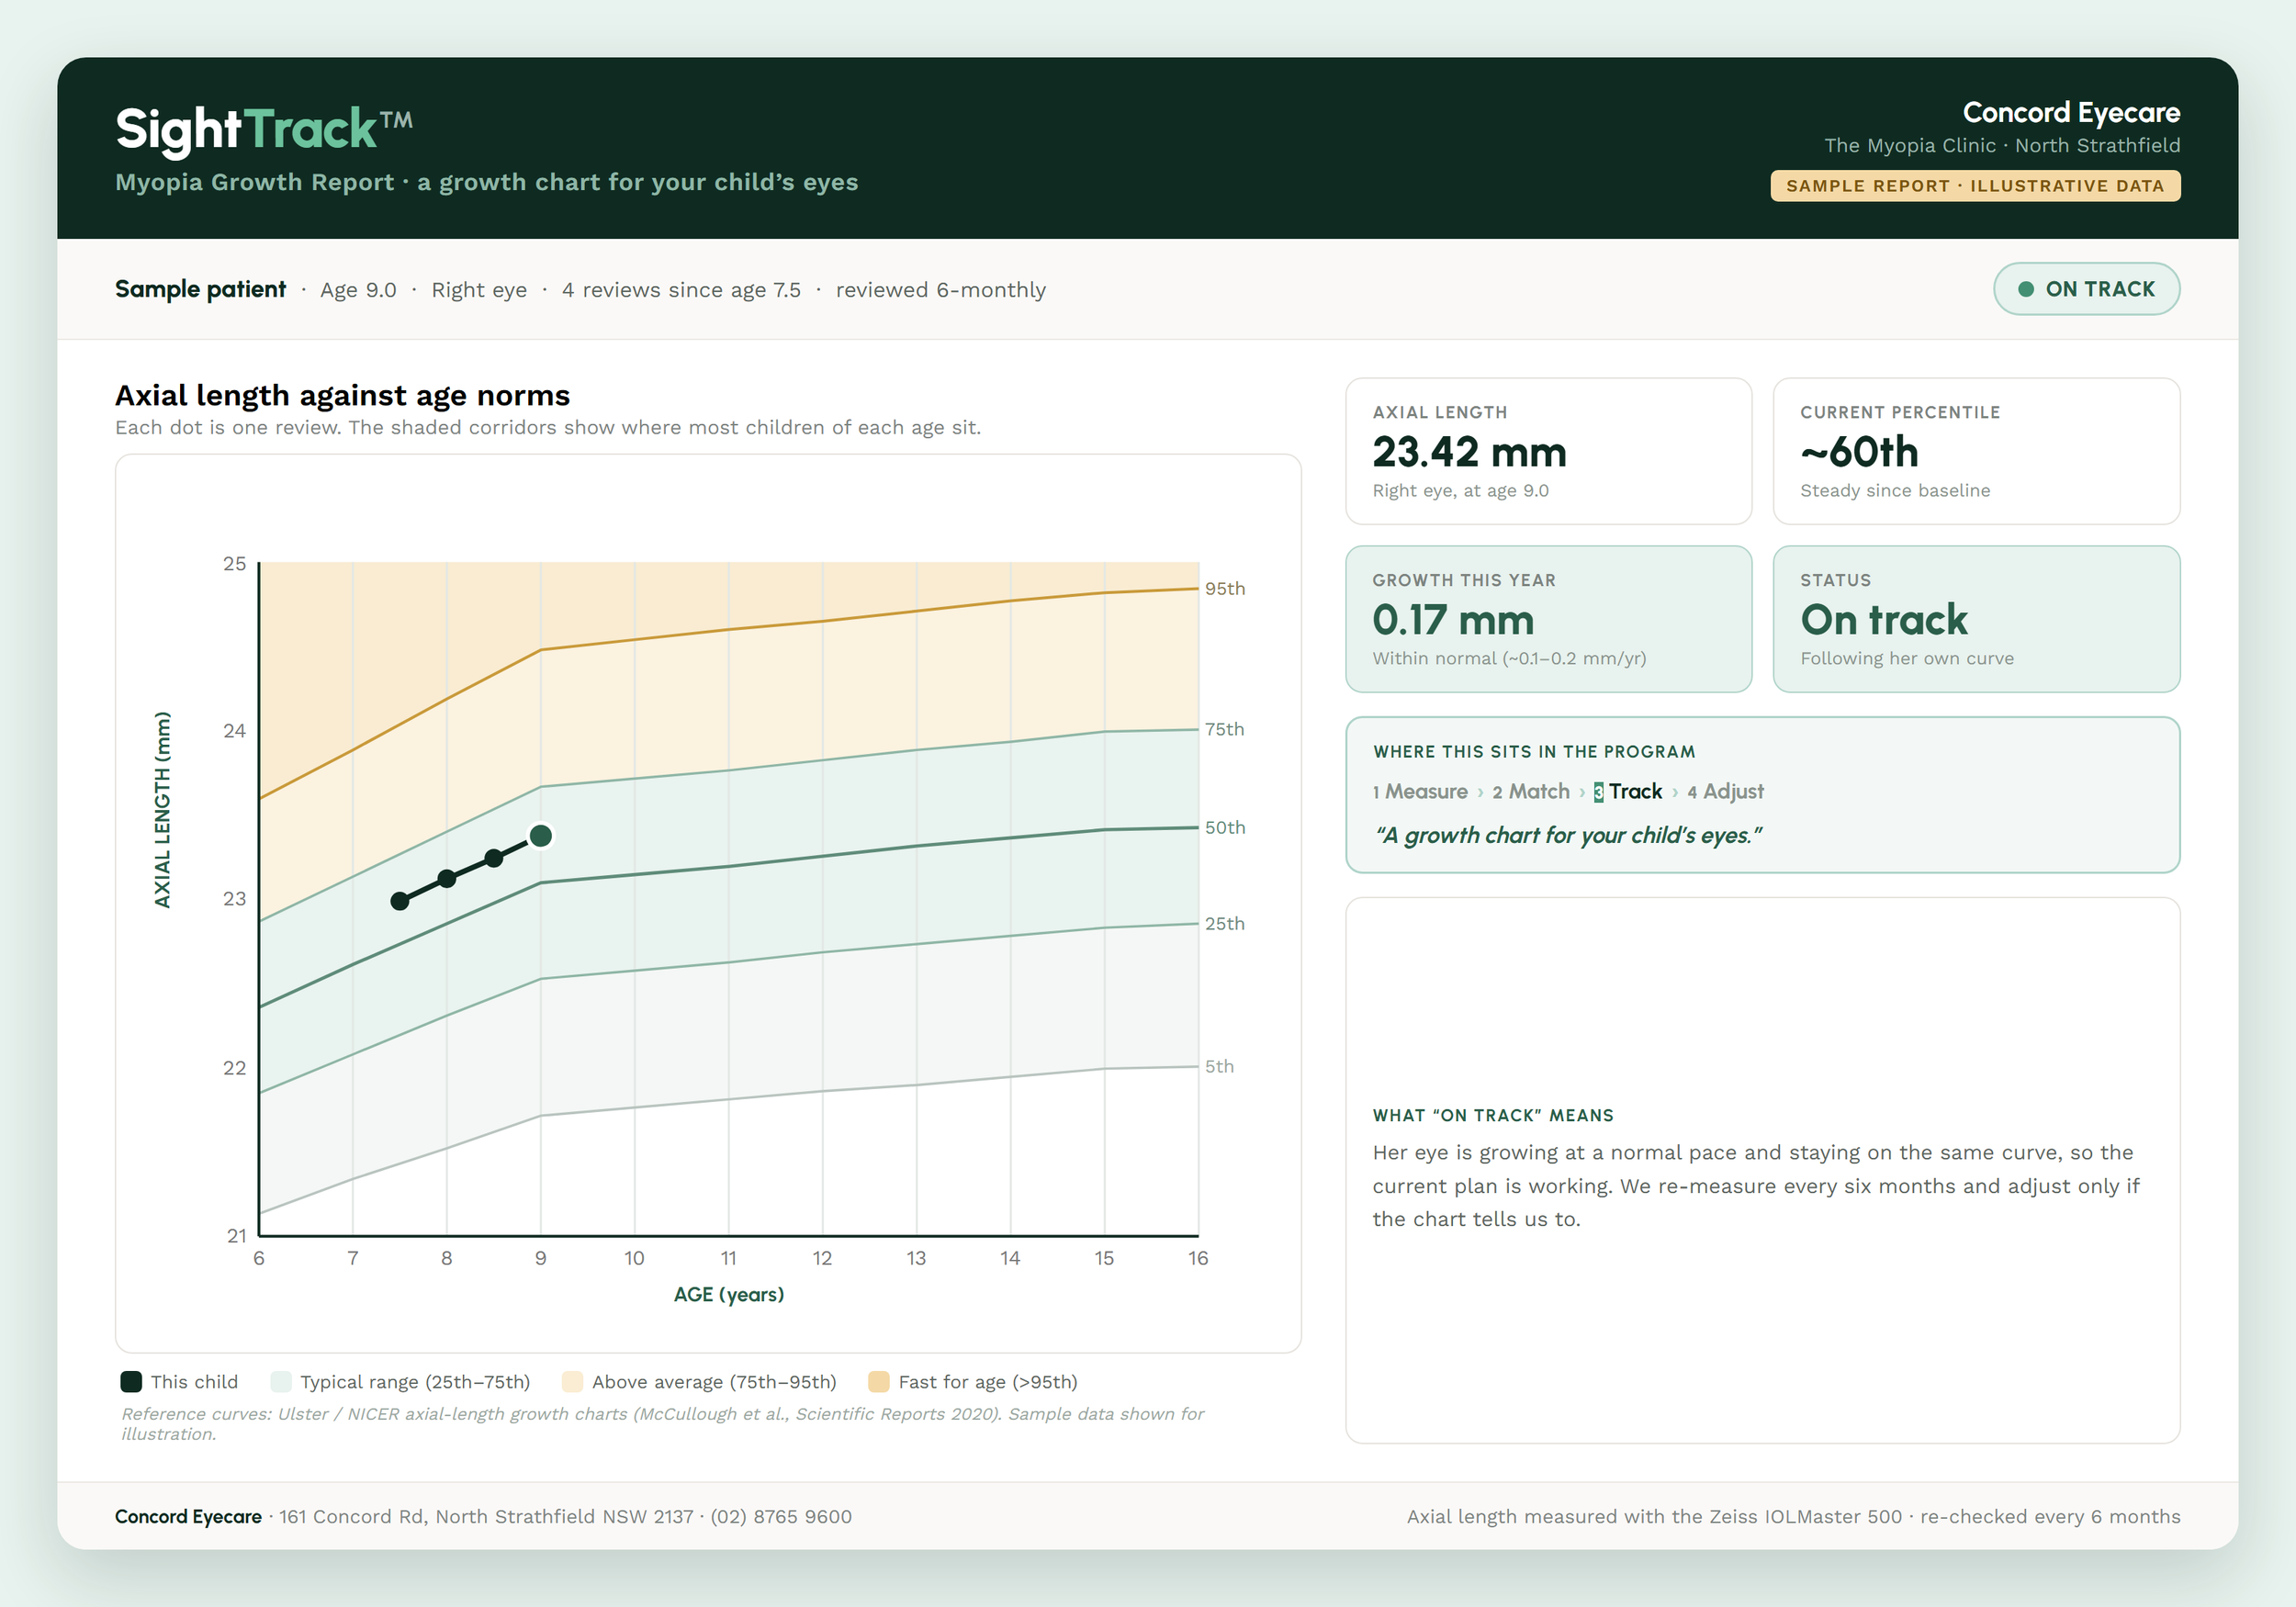The width and height of the screenshot is (2296, 1607).
Task: Select the age 9.0 data point on chart
Action: point(541,835)
